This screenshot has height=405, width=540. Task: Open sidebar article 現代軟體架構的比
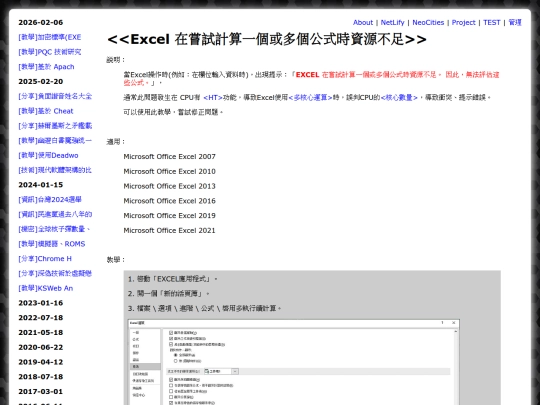(x=55, y=170)
